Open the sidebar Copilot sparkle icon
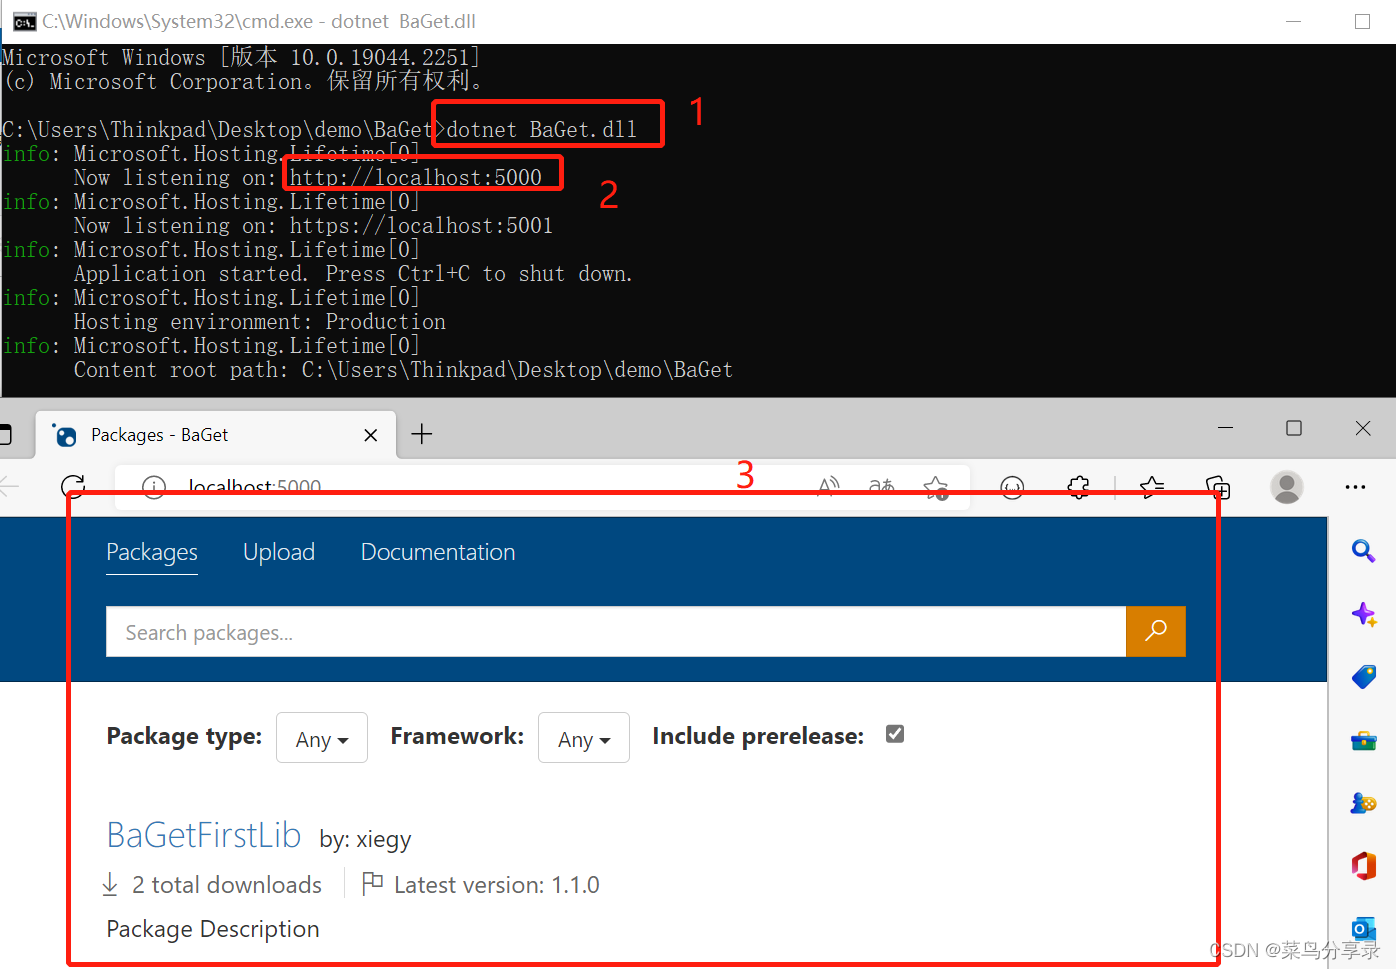The width and height of the screenshot is (1396, 969). click(1364, 614)
